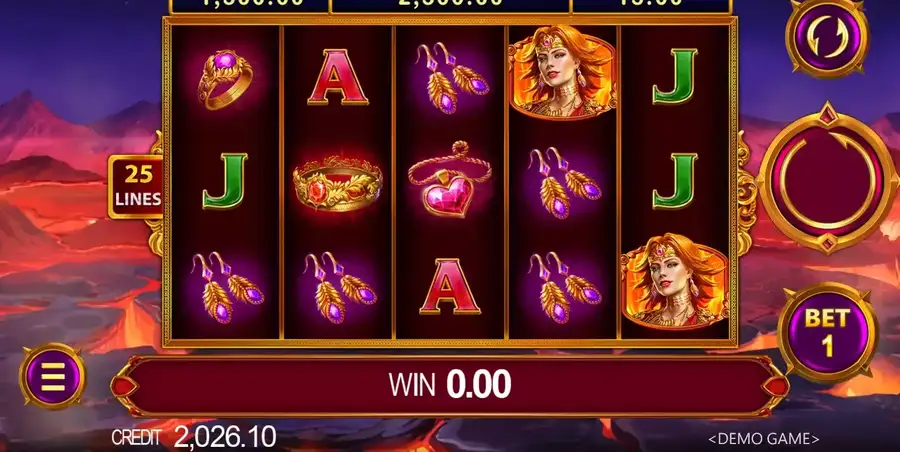Click the woman symbol on reel five
The width and height of the screenshot is (900, 452).
674,281
